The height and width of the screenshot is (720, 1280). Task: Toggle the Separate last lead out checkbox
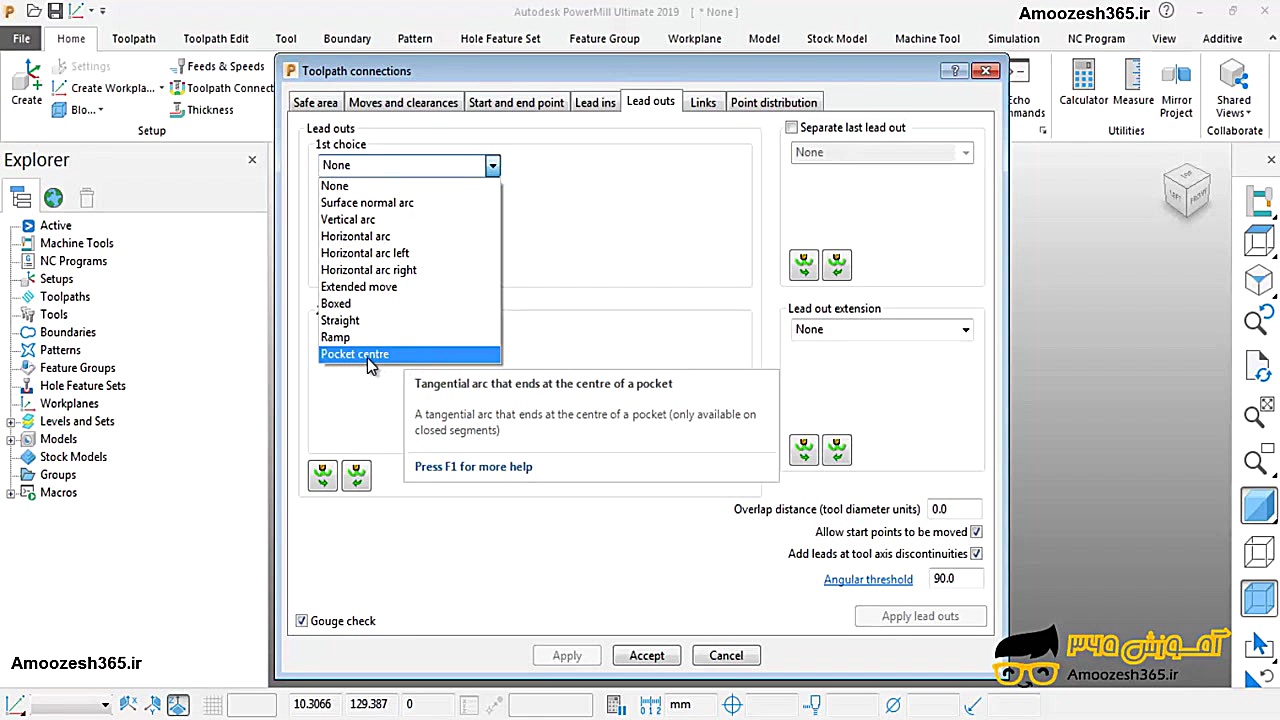[792, 128]
